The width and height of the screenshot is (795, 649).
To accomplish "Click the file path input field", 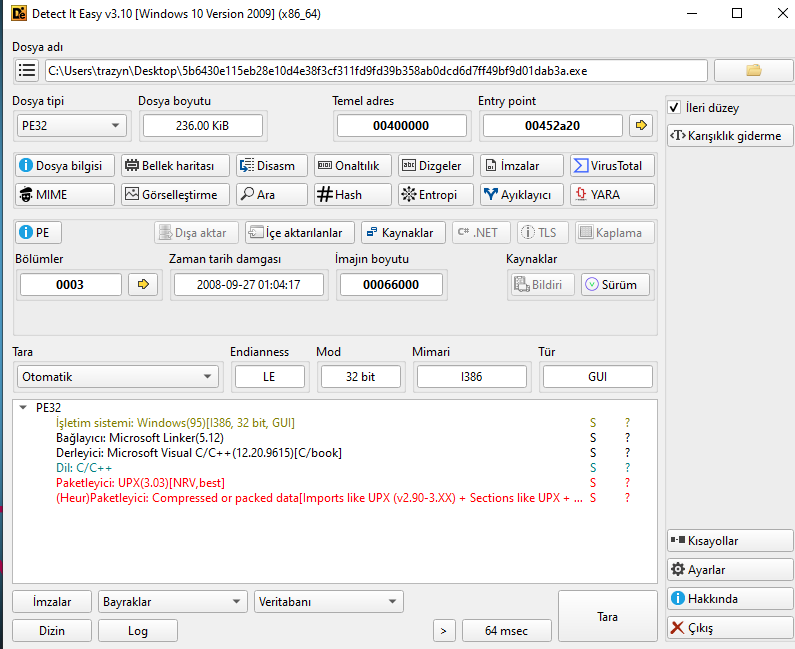I will 375,71.
